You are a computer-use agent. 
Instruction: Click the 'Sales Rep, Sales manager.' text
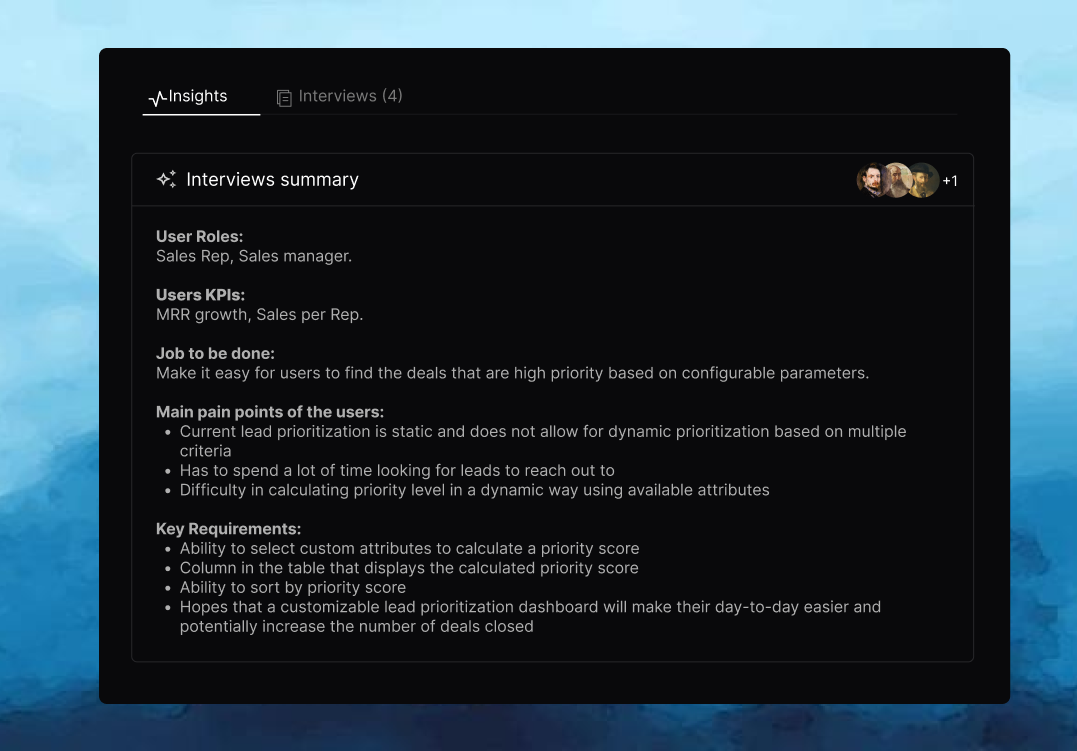click(254, 256)
